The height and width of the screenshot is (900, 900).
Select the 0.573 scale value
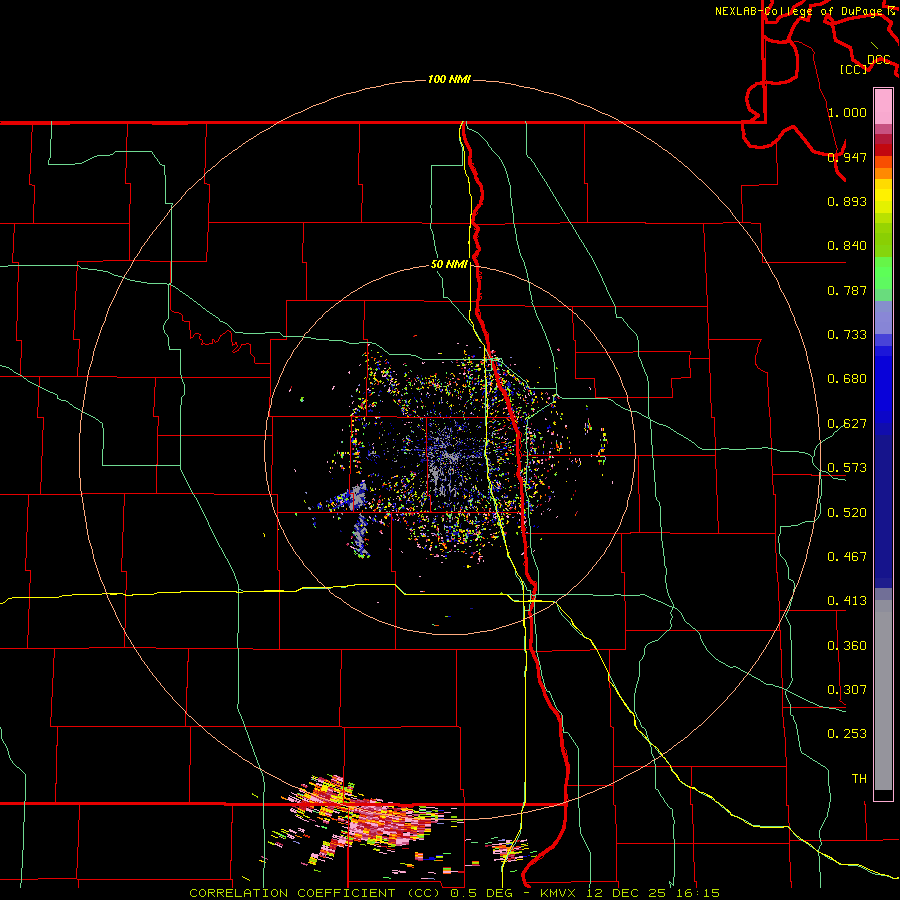(847, 468)
